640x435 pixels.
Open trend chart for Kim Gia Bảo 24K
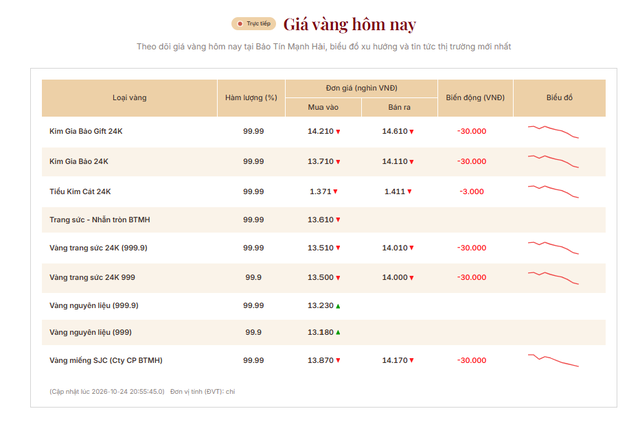click(553, 162)
